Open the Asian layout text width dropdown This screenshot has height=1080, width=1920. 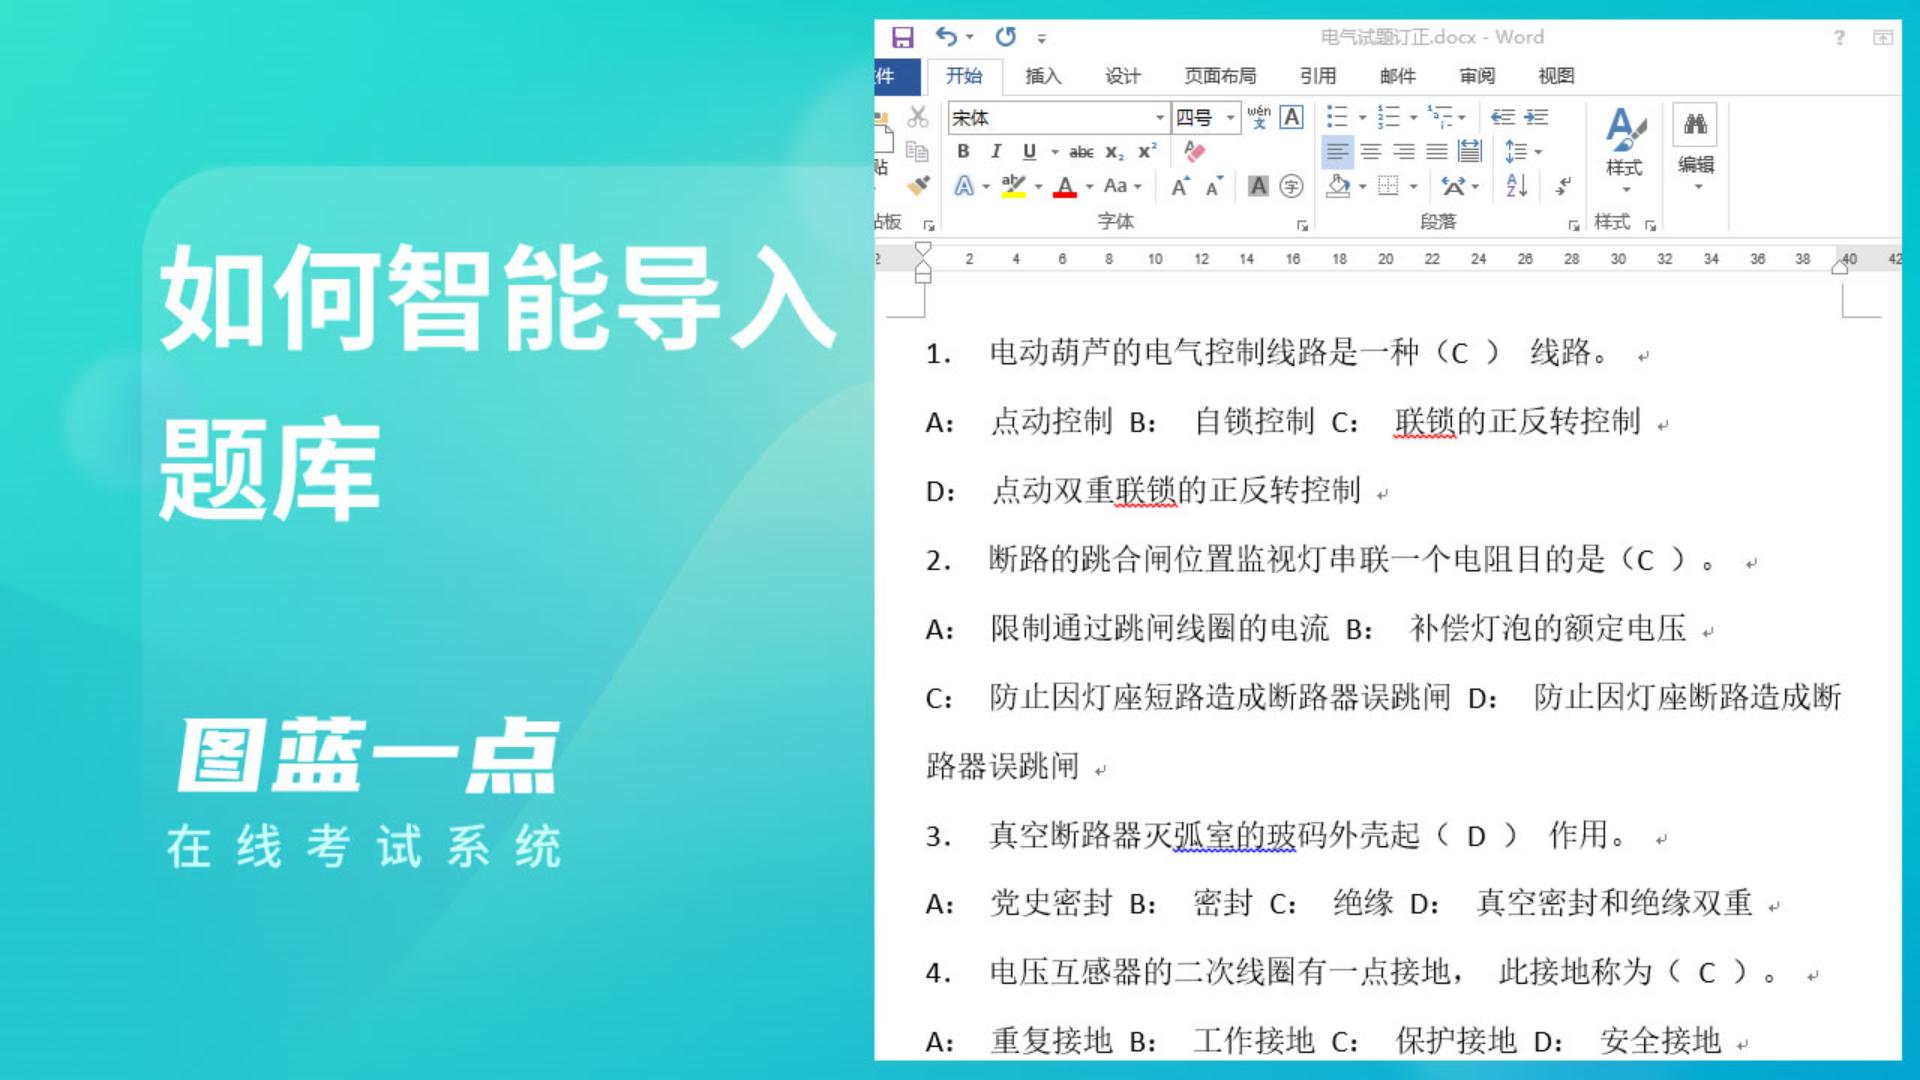(1460, 186)
